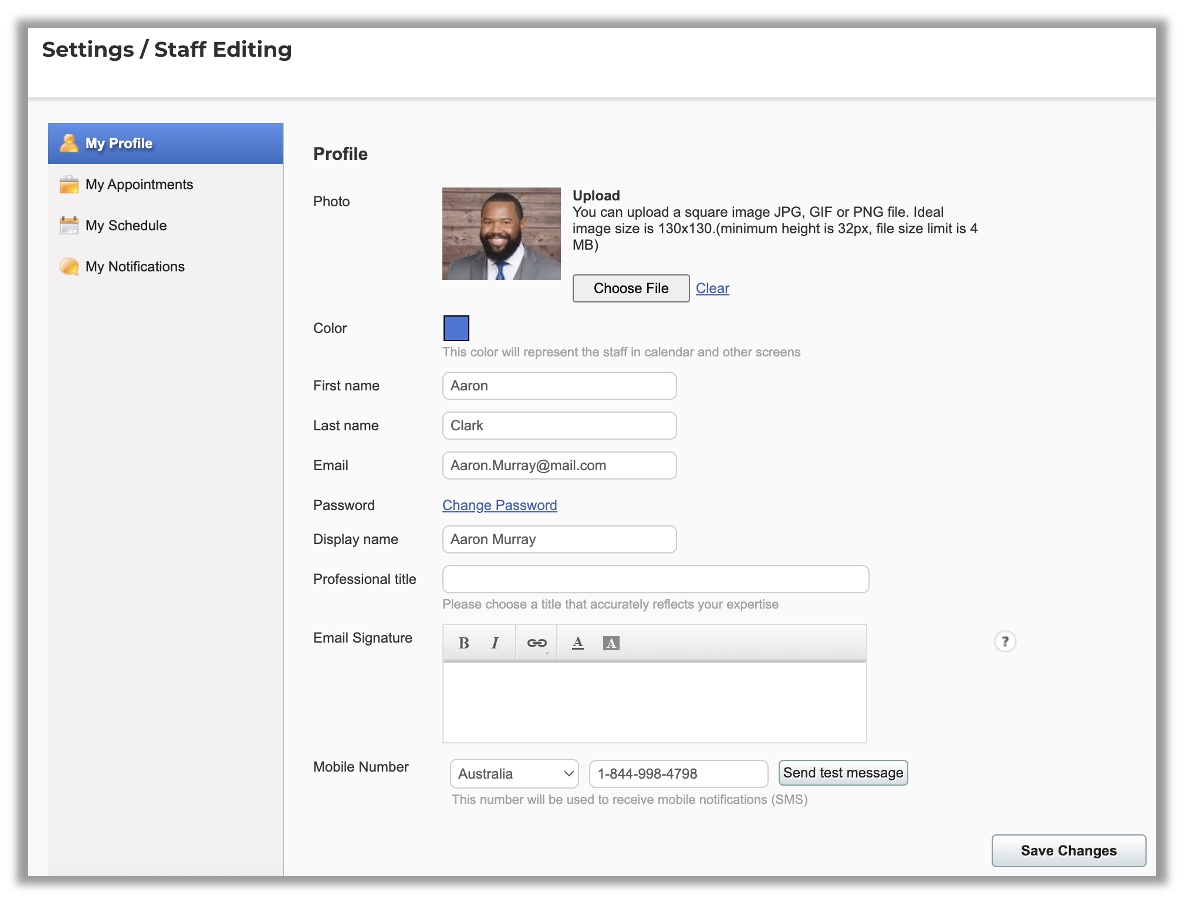Screen dimensions: 1184x900
Task: Choose a file for the profile photo
Action: point(631,288)
